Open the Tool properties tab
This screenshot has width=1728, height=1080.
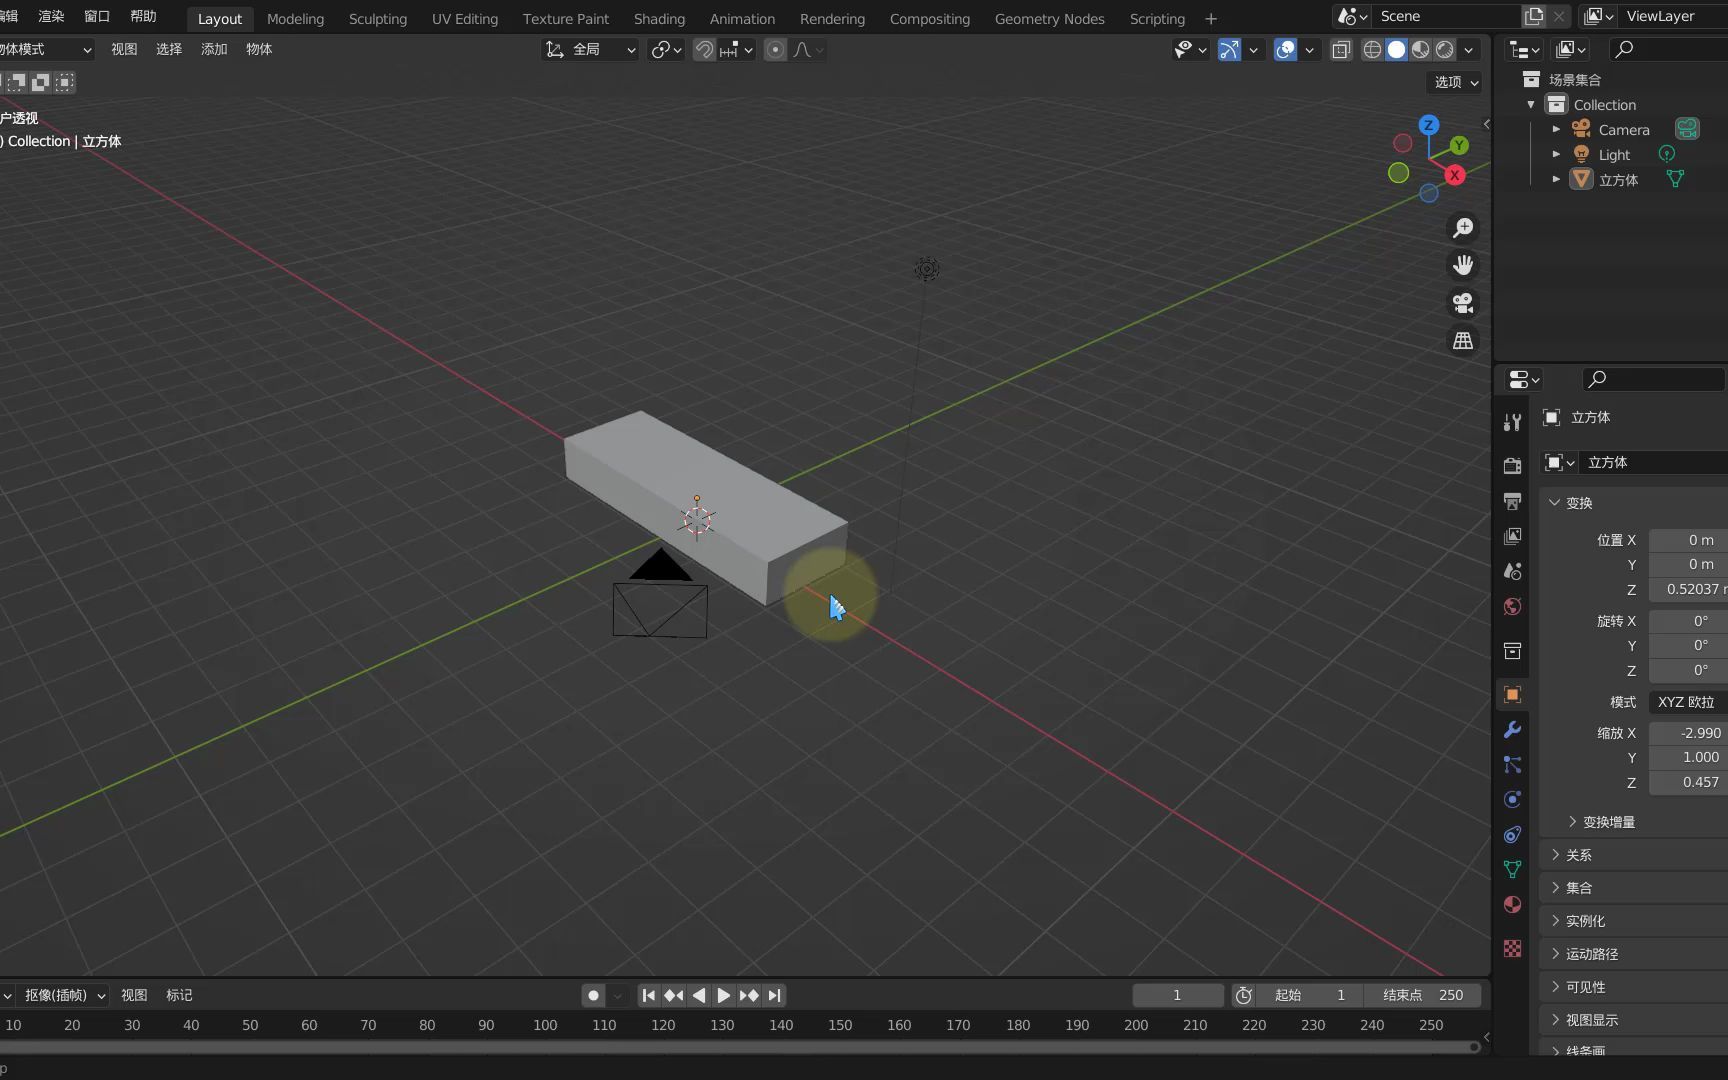[x=1512, y=422]
